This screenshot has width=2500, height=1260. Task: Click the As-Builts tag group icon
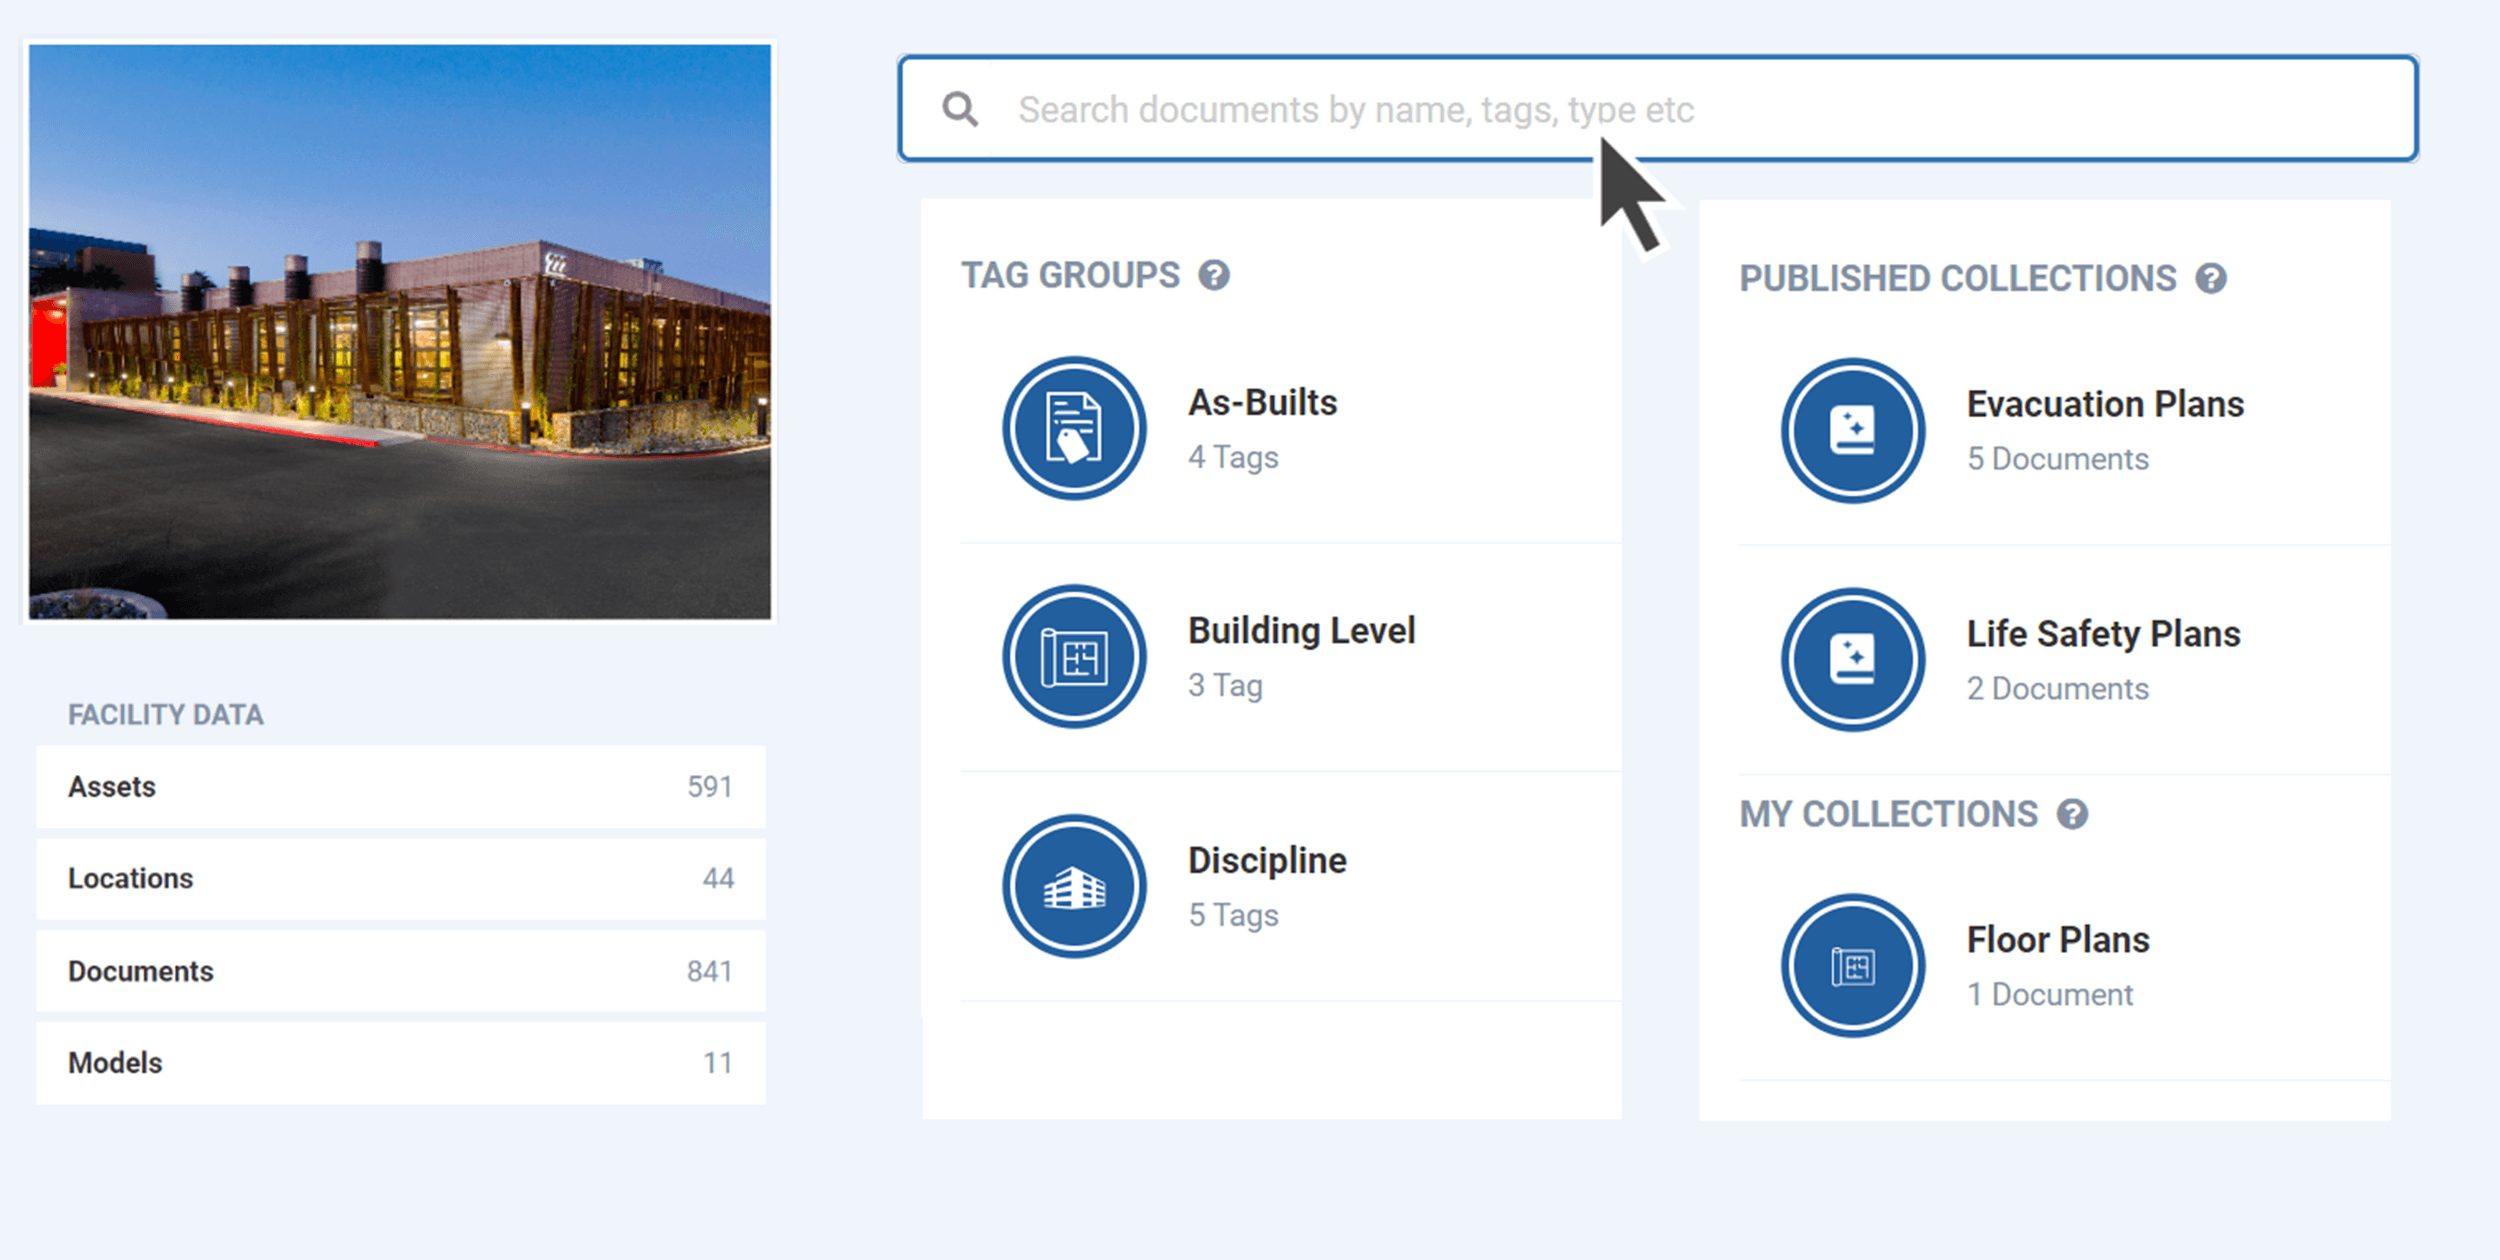1073,428
